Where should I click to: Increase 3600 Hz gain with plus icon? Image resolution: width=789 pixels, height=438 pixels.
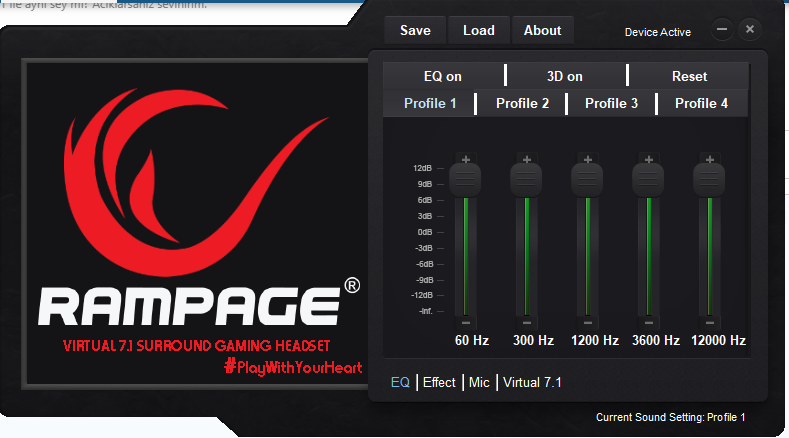coord(649,159)
